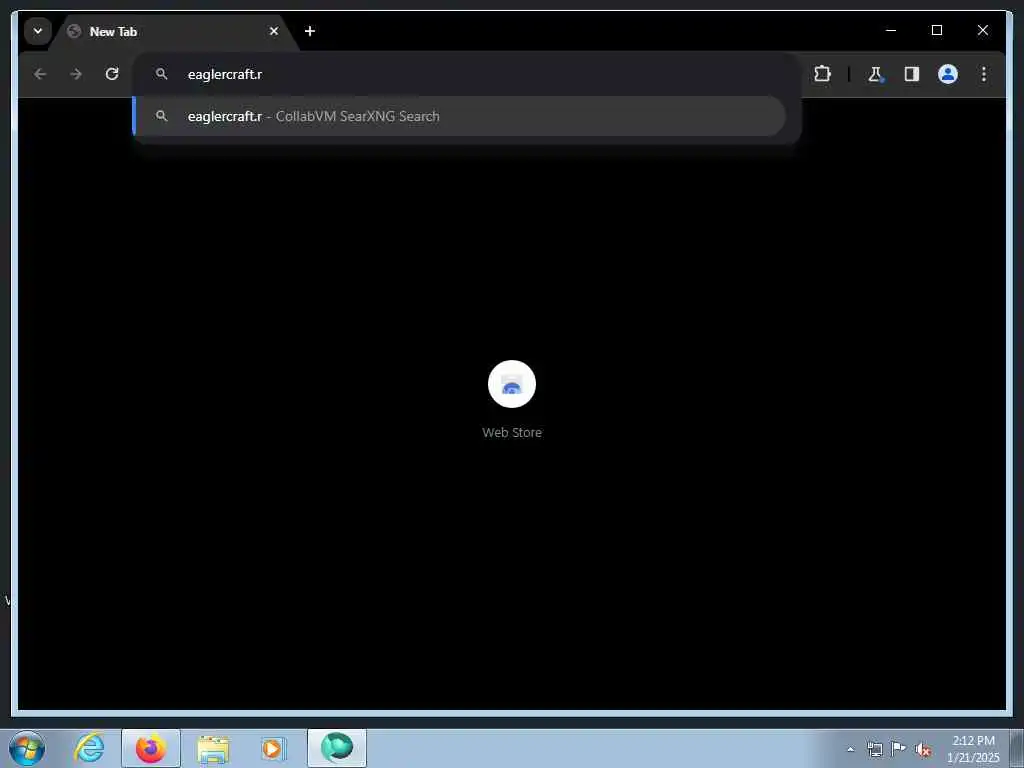Viewport: 1024px width, 768px height.
Task: Open Windows Media Player from the taskbar
Action: coord(273,748)
